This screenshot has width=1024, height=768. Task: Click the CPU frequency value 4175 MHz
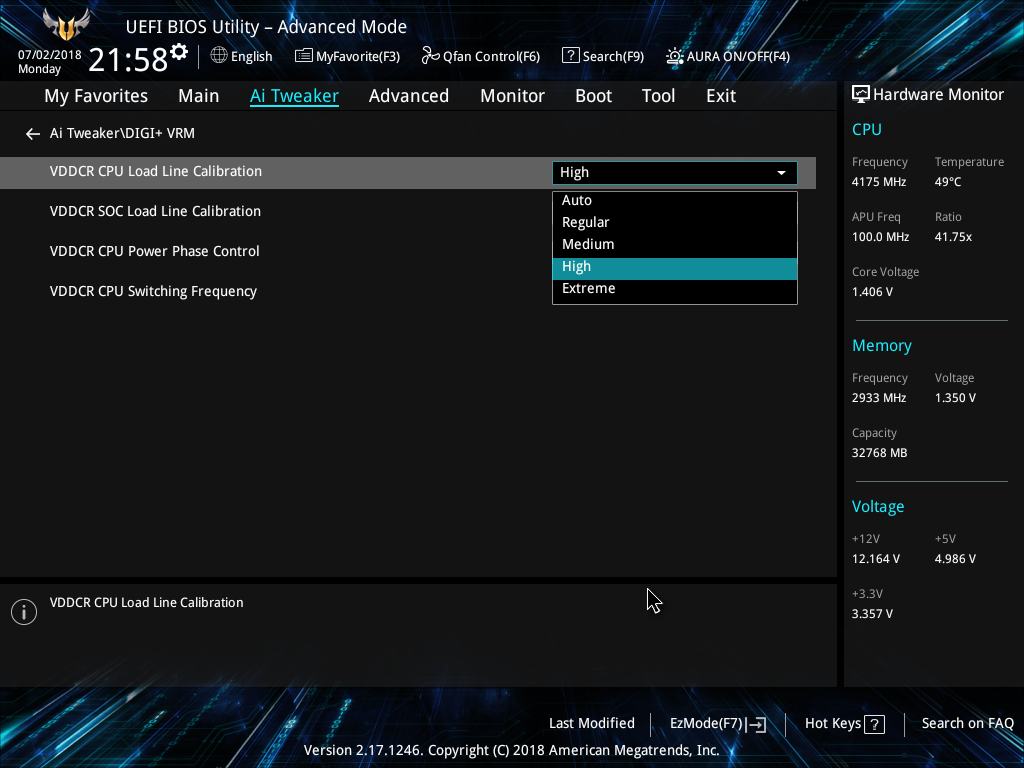tap(879, 182)
